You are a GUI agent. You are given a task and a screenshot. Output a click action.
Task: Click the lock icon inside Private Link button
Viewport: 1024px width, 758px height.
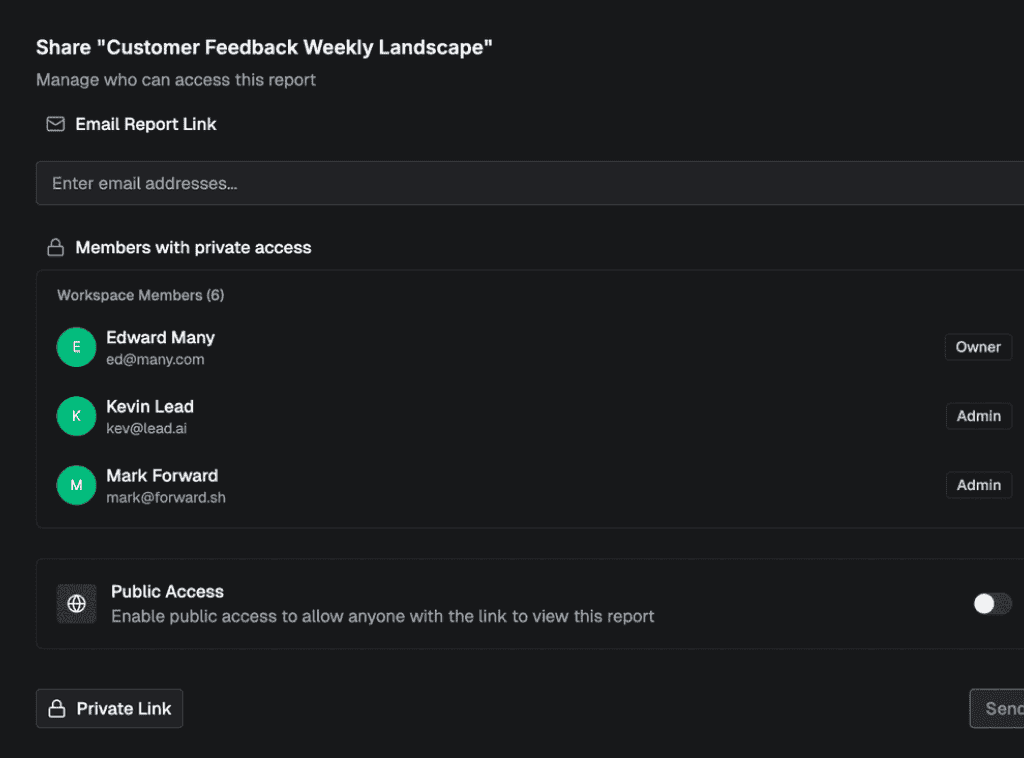pyautogui.click(x=57, y=708)
